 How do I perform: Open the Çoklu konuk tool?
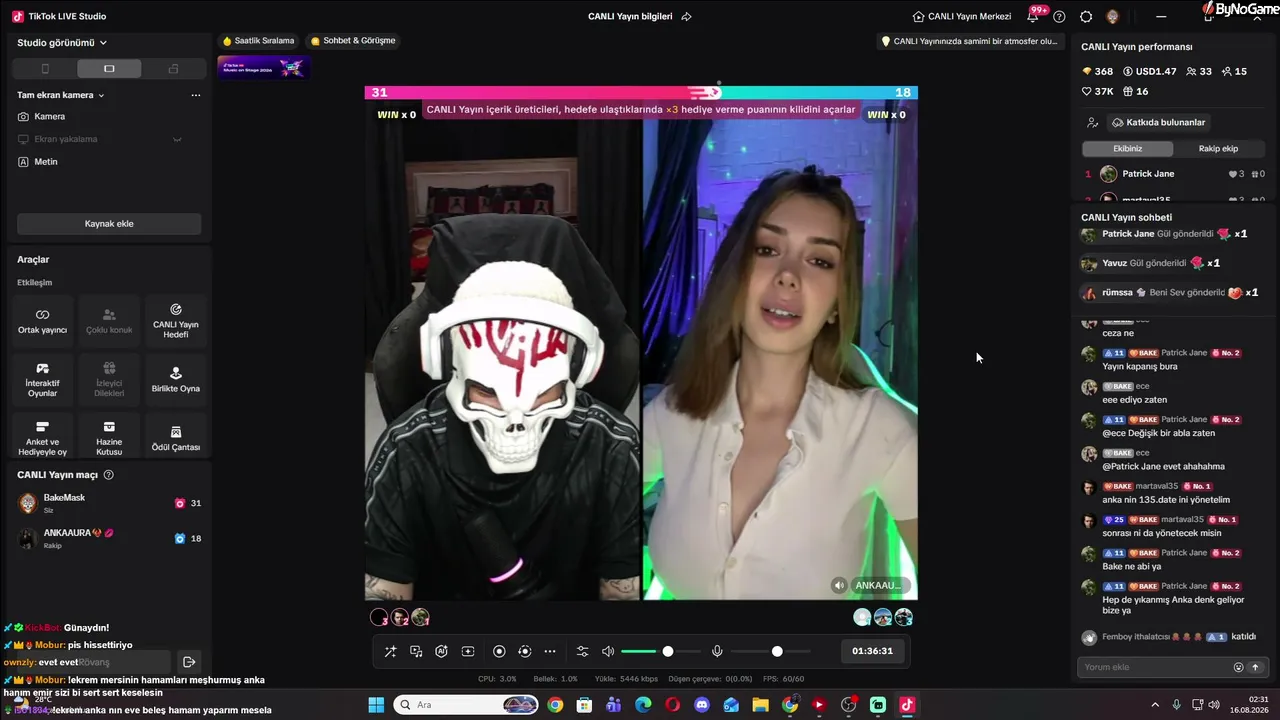point(109,321)
